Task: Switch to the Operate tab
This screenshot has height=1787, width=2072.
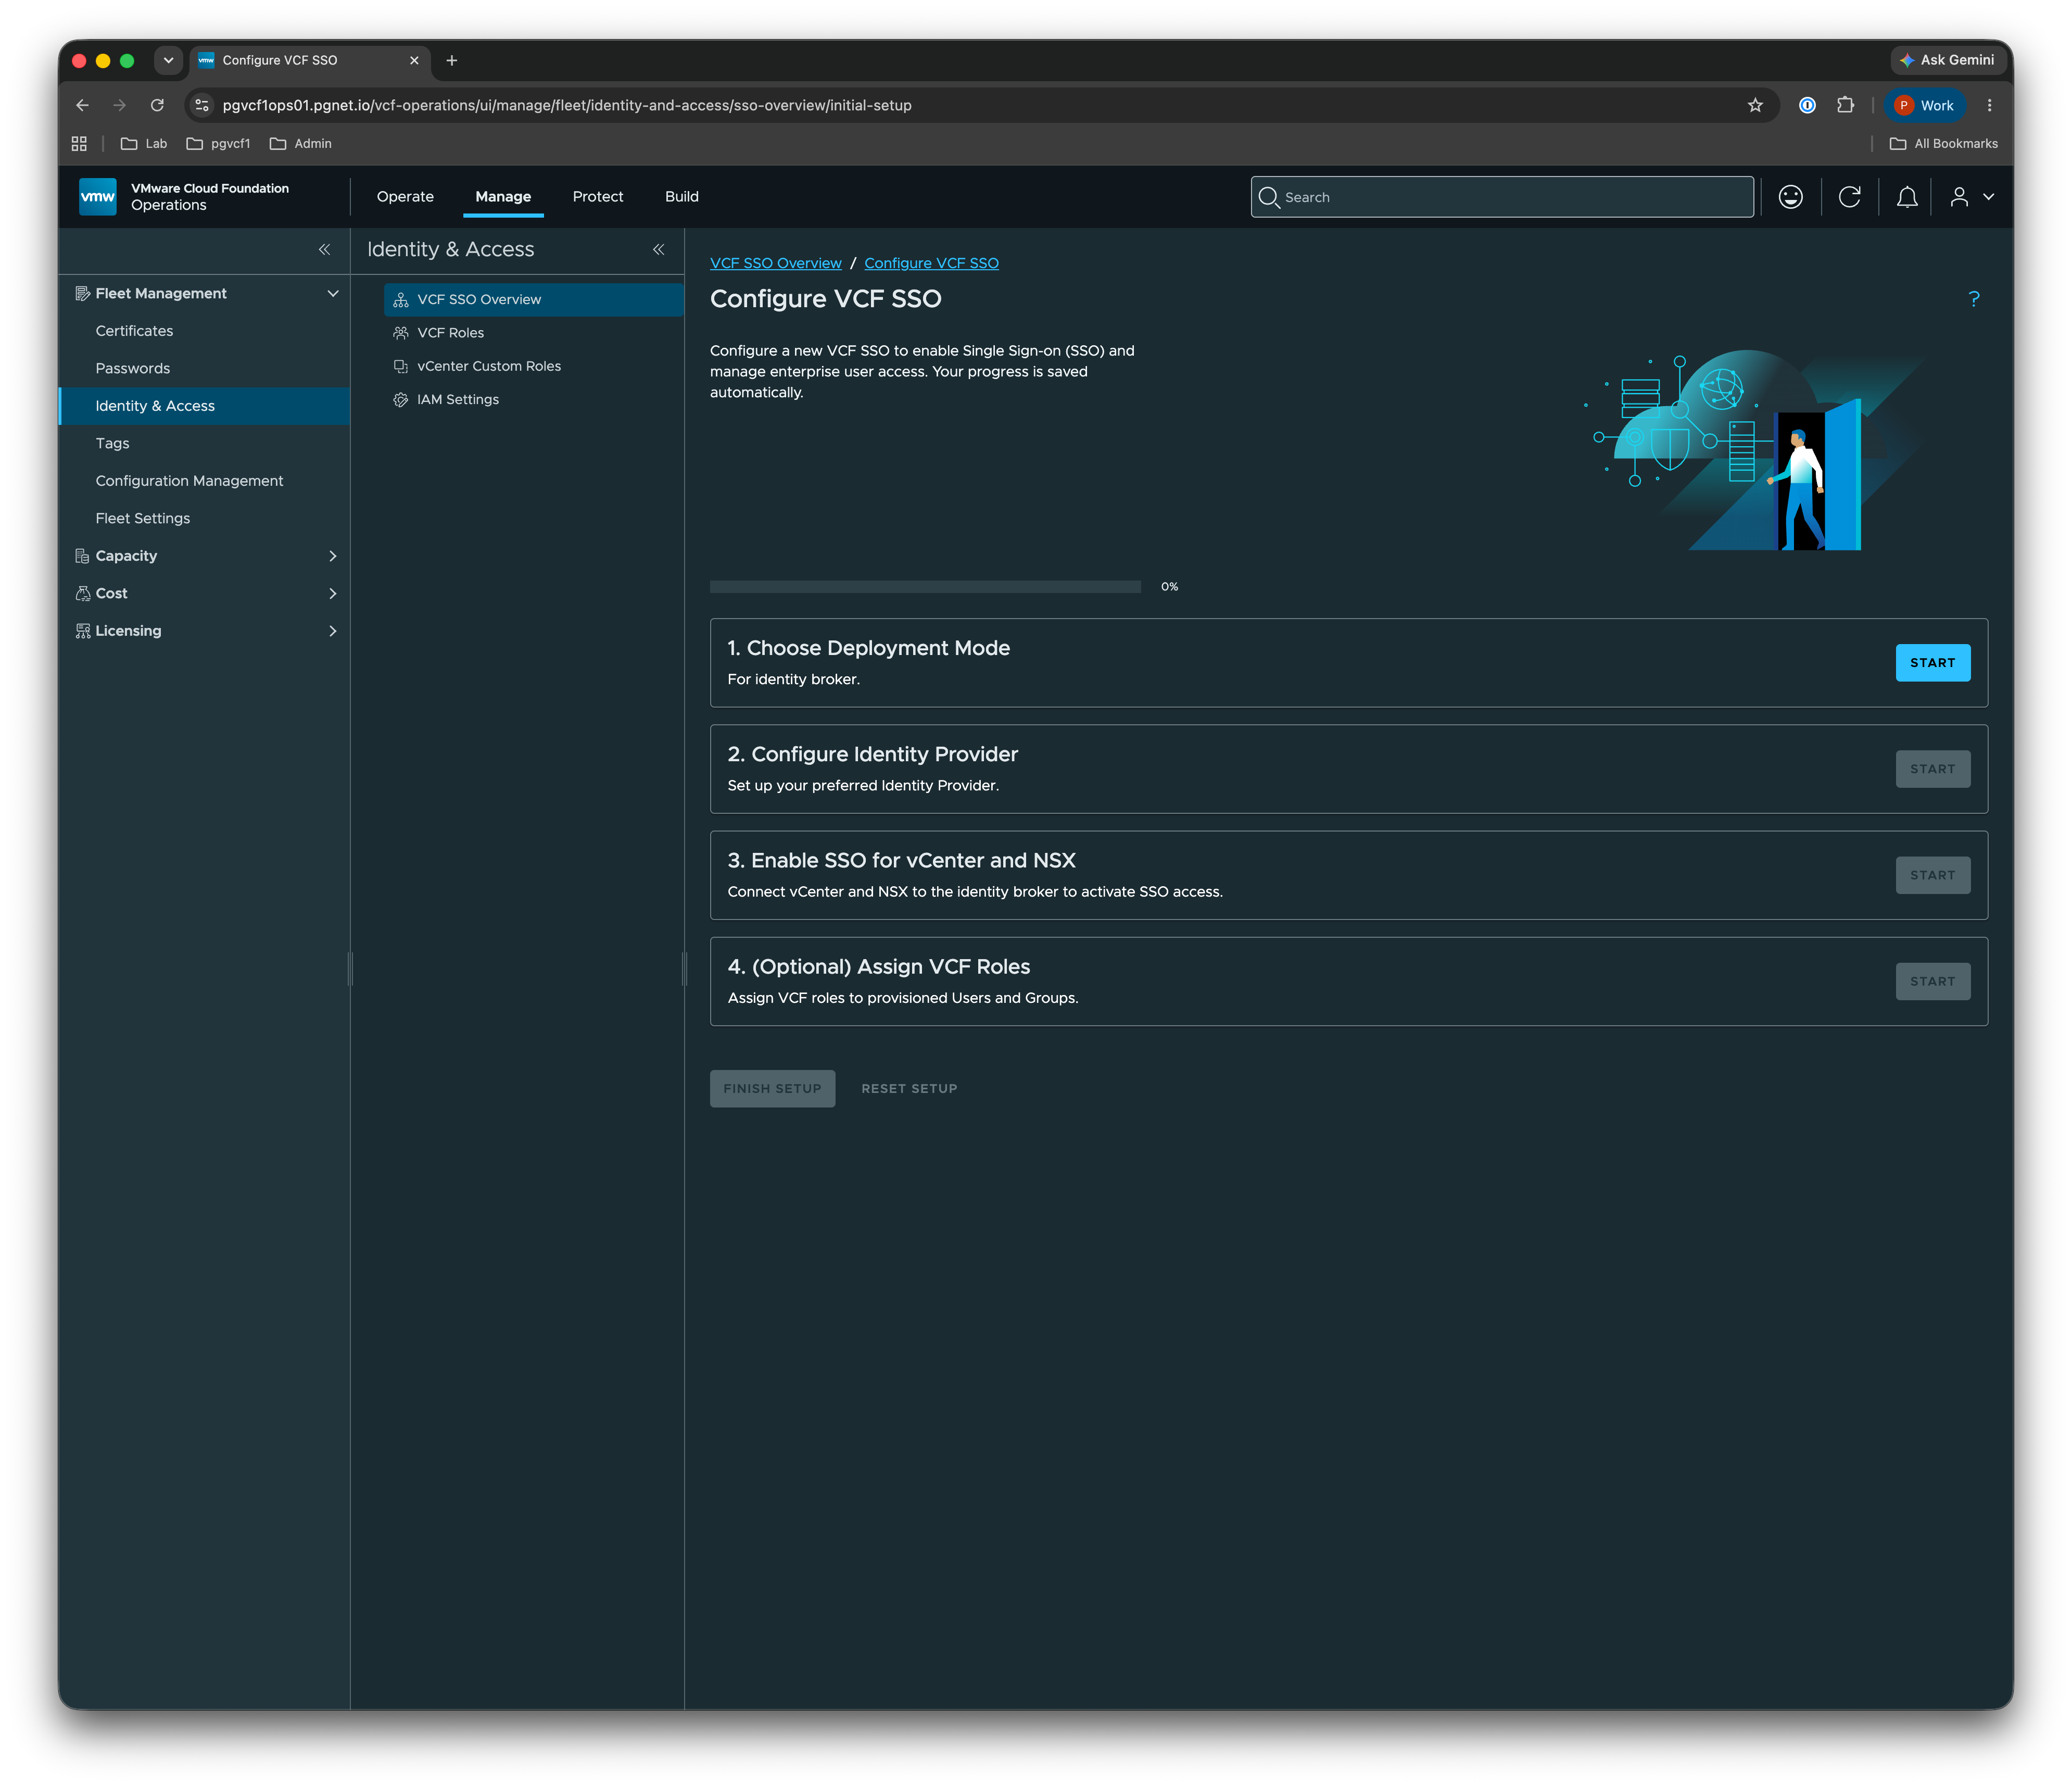Action: pos(405,197)
